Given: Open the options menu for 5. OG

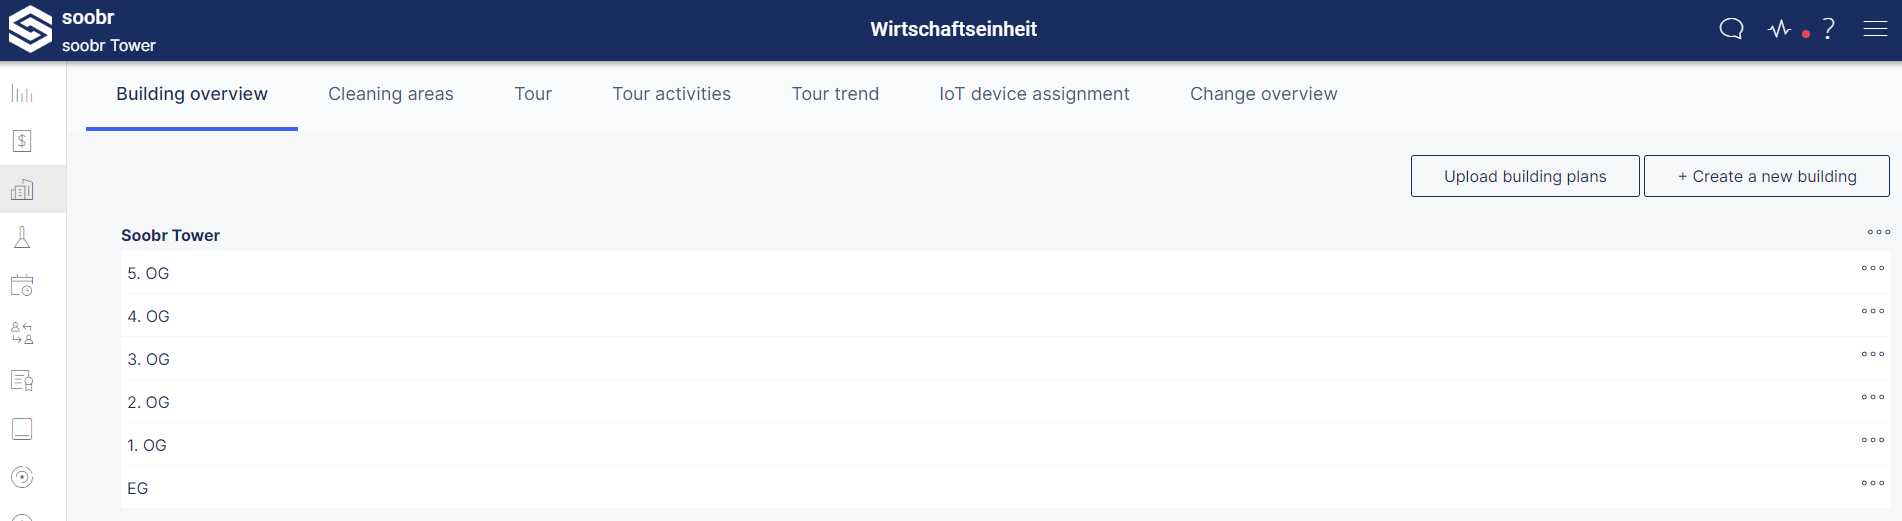Looking at the screenshot, I should pyautogui.click(x=1872, y=268).
